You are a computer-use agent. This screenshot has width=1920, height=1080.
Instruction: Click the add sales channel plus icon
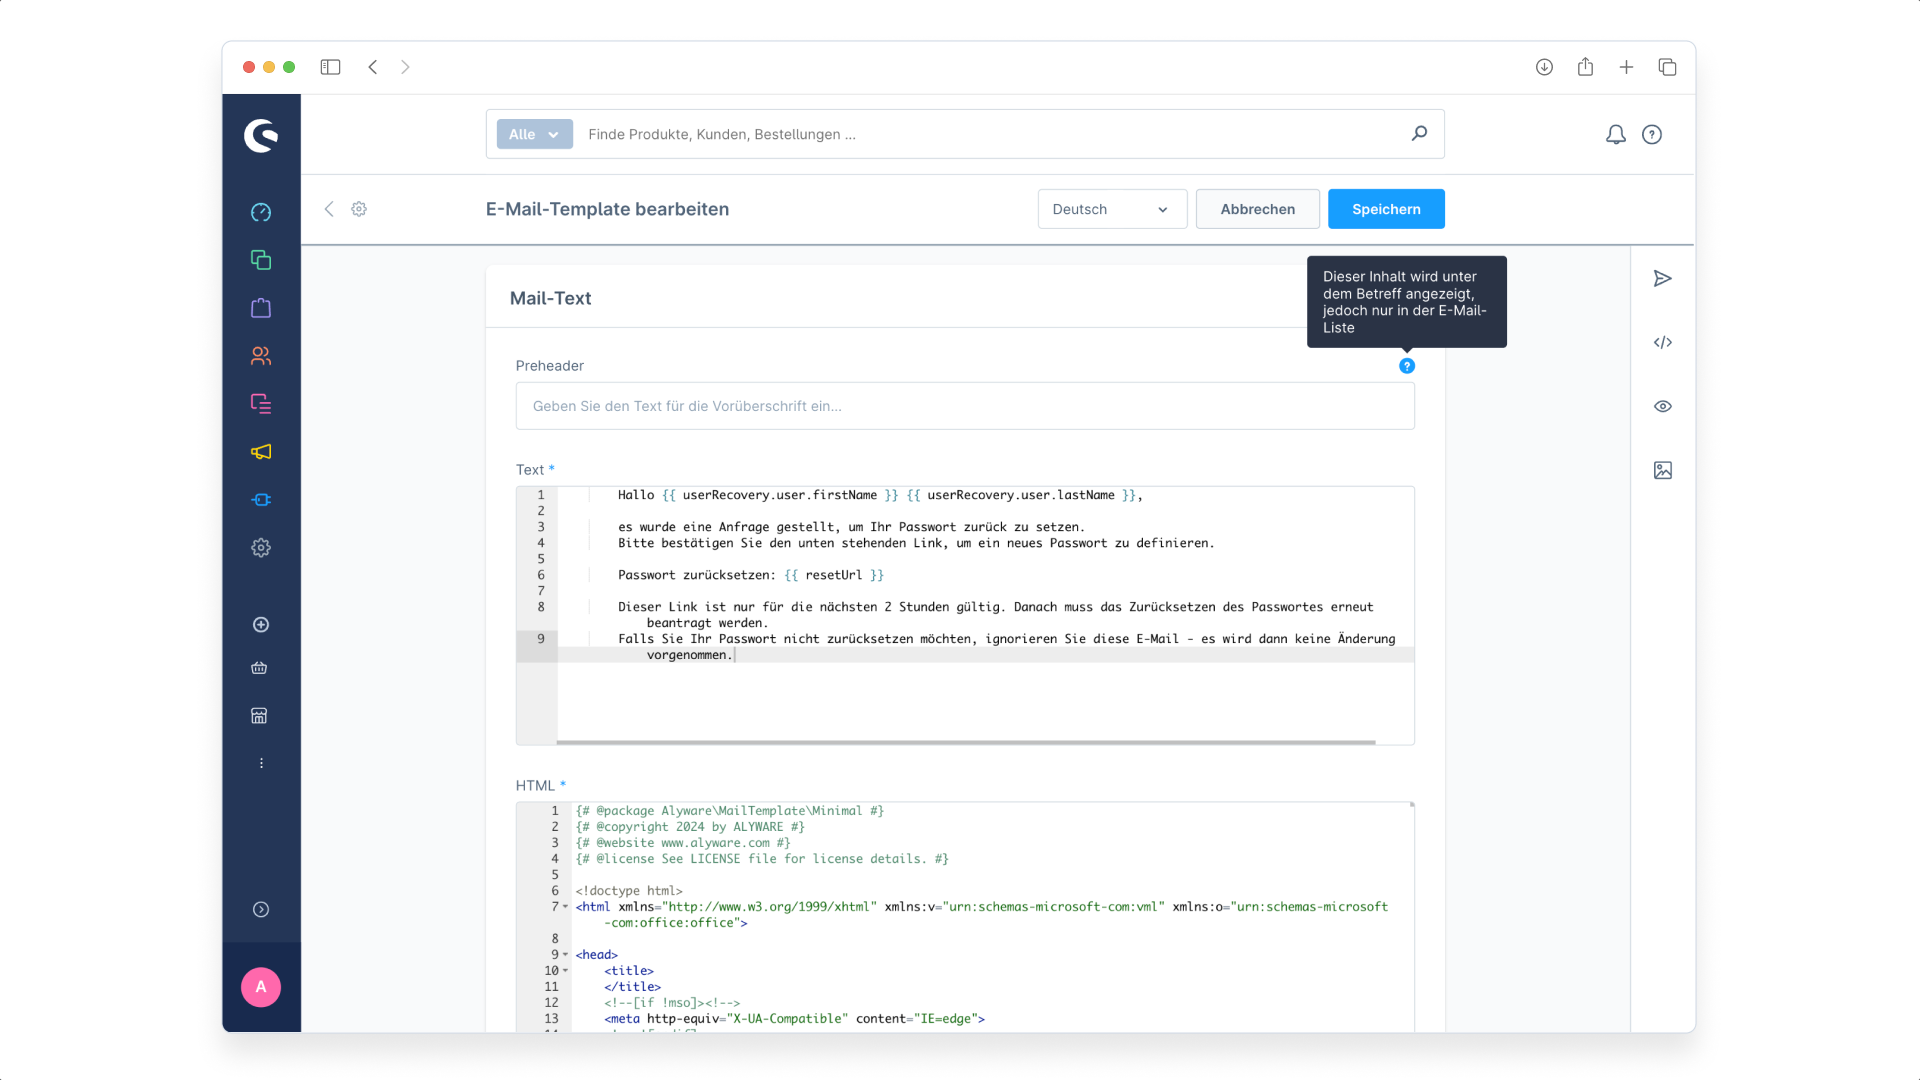[261, 625]
